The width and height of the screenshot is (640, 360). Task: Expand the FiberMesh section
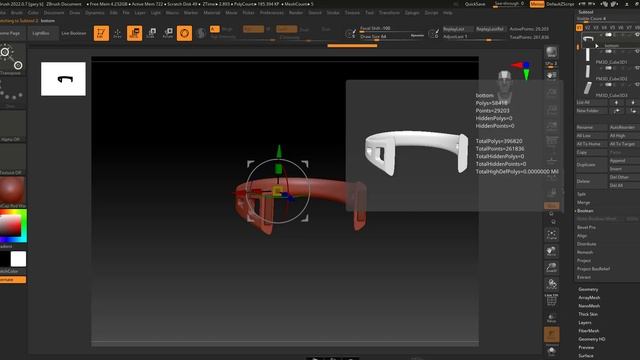(589, 331)
